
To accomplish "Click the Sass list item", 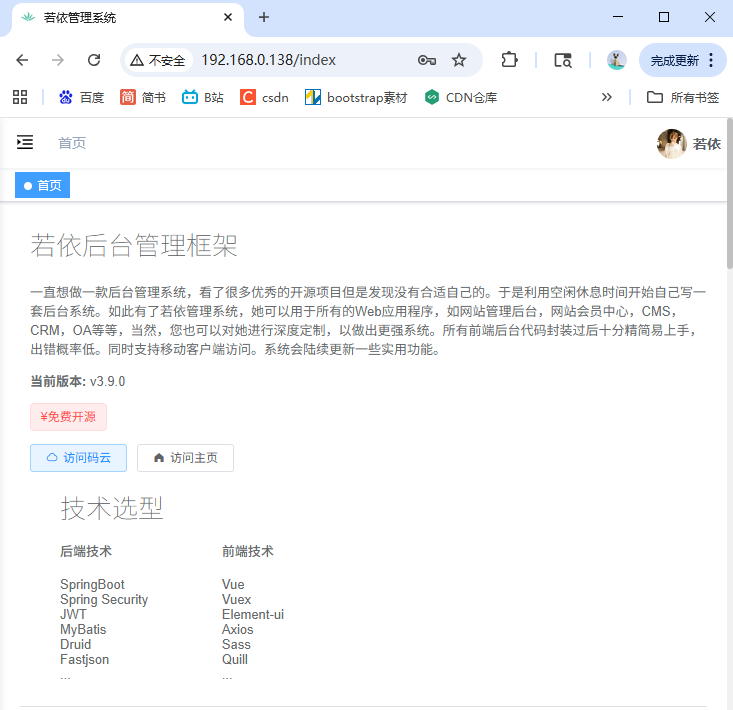I will tap(236, 644).
